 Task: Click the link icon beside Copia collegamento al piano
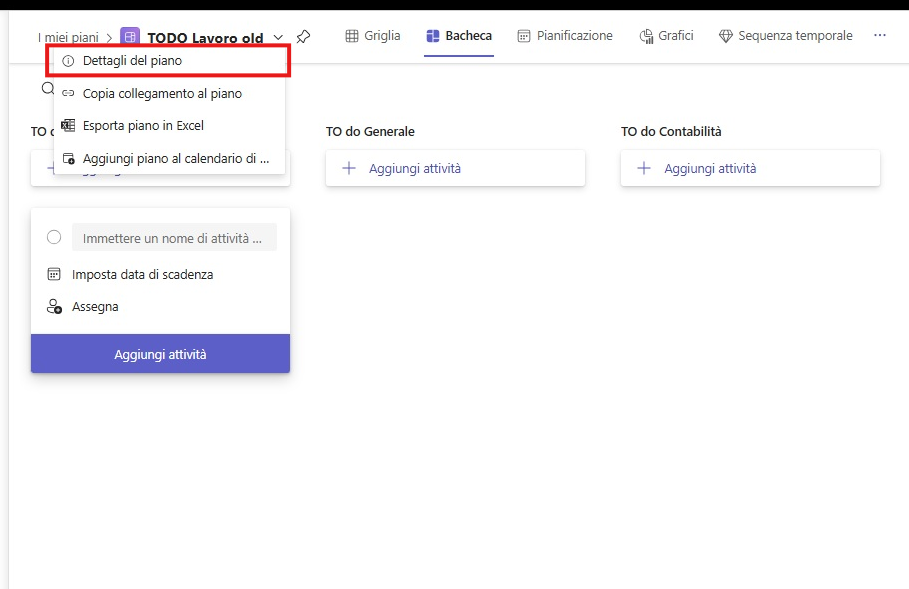[68, 93]
